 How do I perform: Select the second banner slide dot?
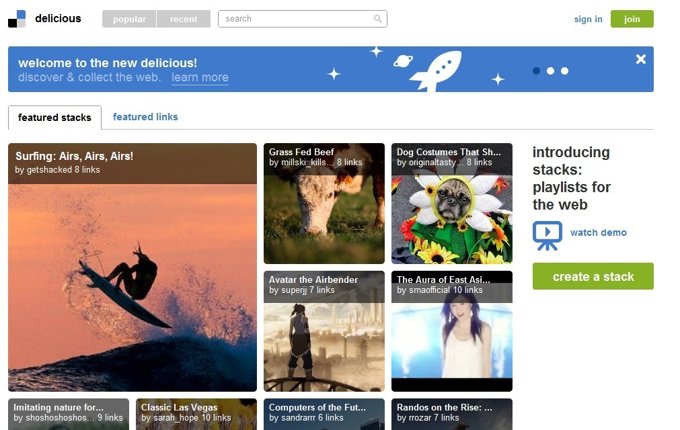(550, 71)
